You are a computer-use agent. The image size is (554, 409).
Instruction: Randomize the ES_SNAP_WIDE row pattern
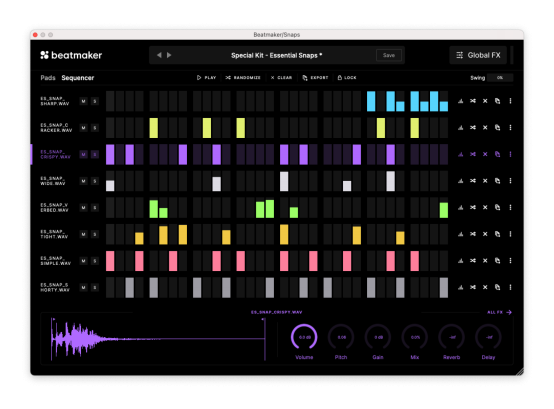click(x=473, y=181)
